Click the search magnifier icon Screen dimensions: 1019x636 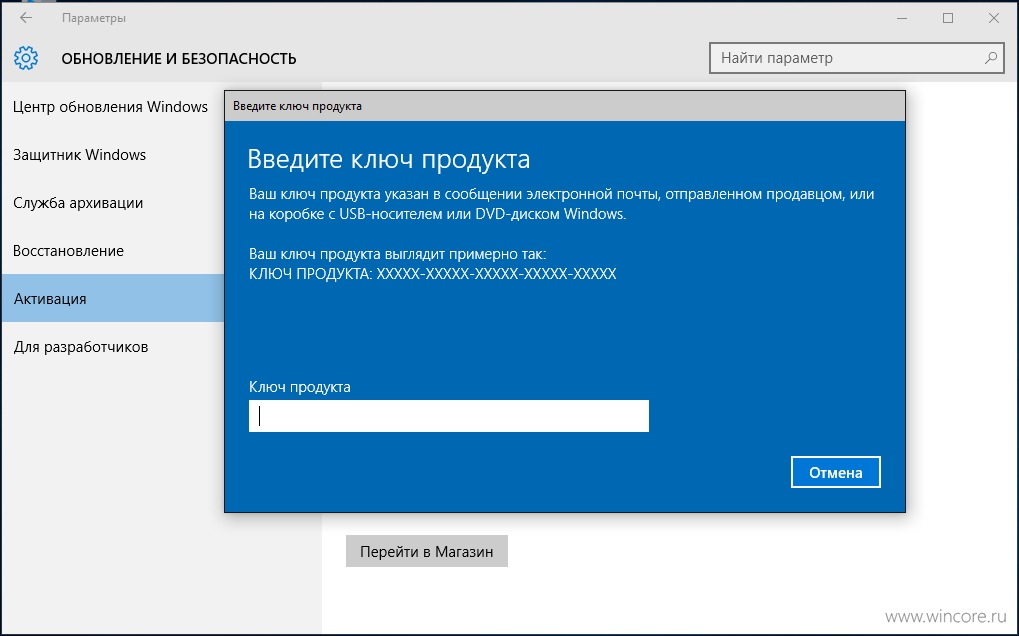[990, 58]
